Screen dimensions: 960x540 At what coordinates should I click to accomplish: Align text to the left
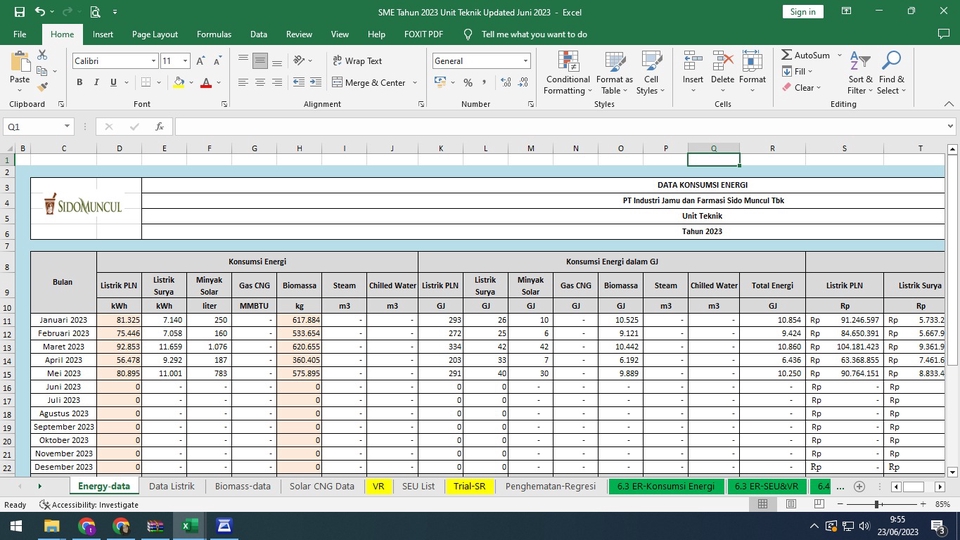(x=243, y=82)
